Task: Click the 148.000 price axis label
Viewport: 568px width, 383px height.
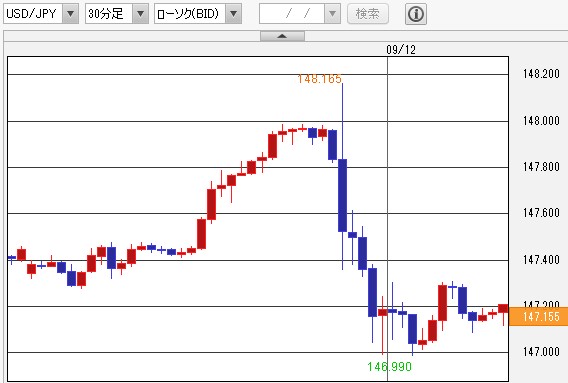Action: pos(541,121)
